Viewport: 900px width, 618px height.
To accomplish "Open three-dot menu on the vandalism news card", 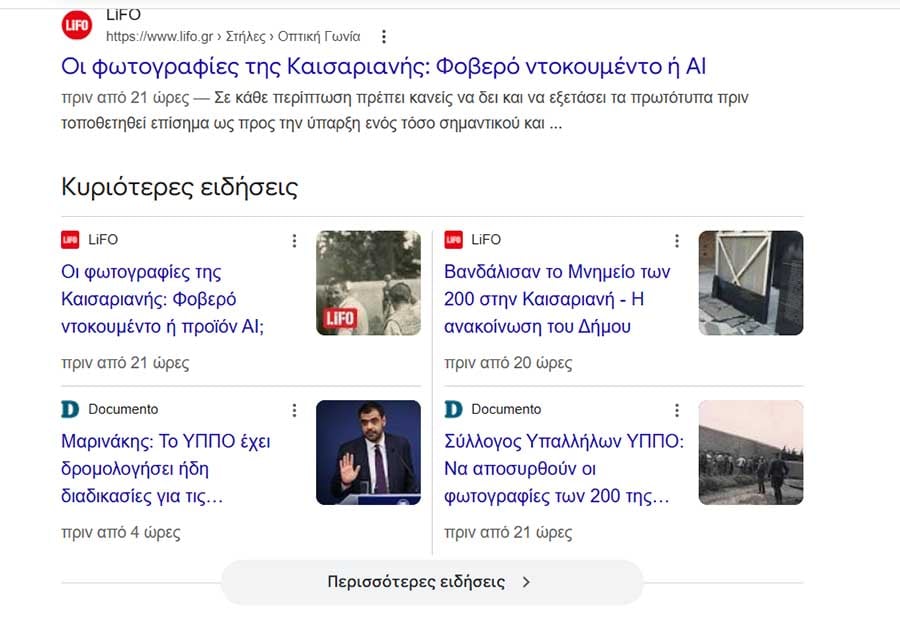I will (677, 241).
